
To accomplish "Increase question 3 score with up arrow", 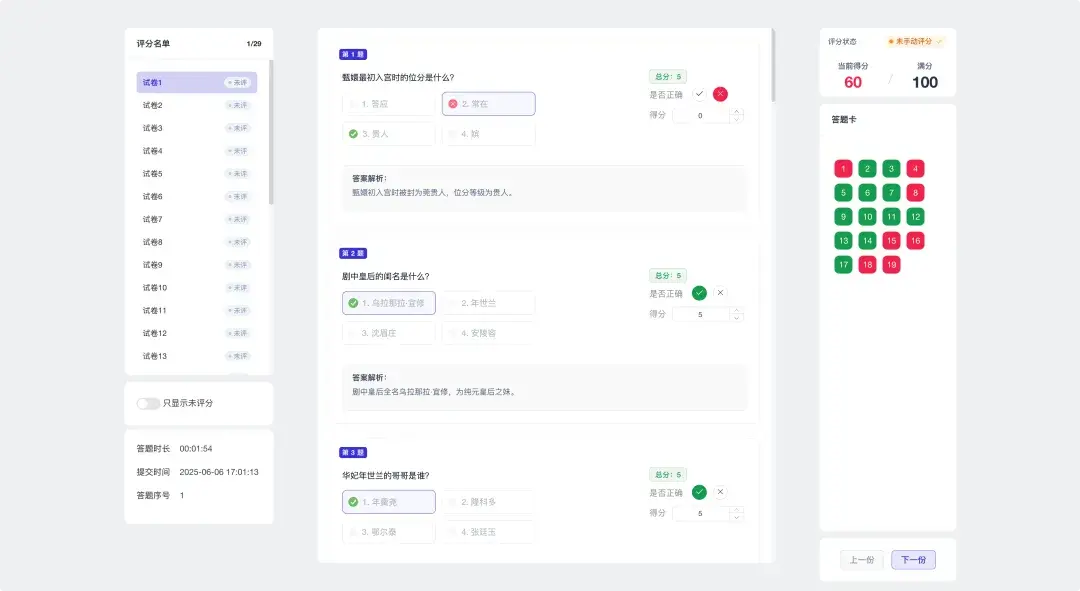I will pos(736,510).
